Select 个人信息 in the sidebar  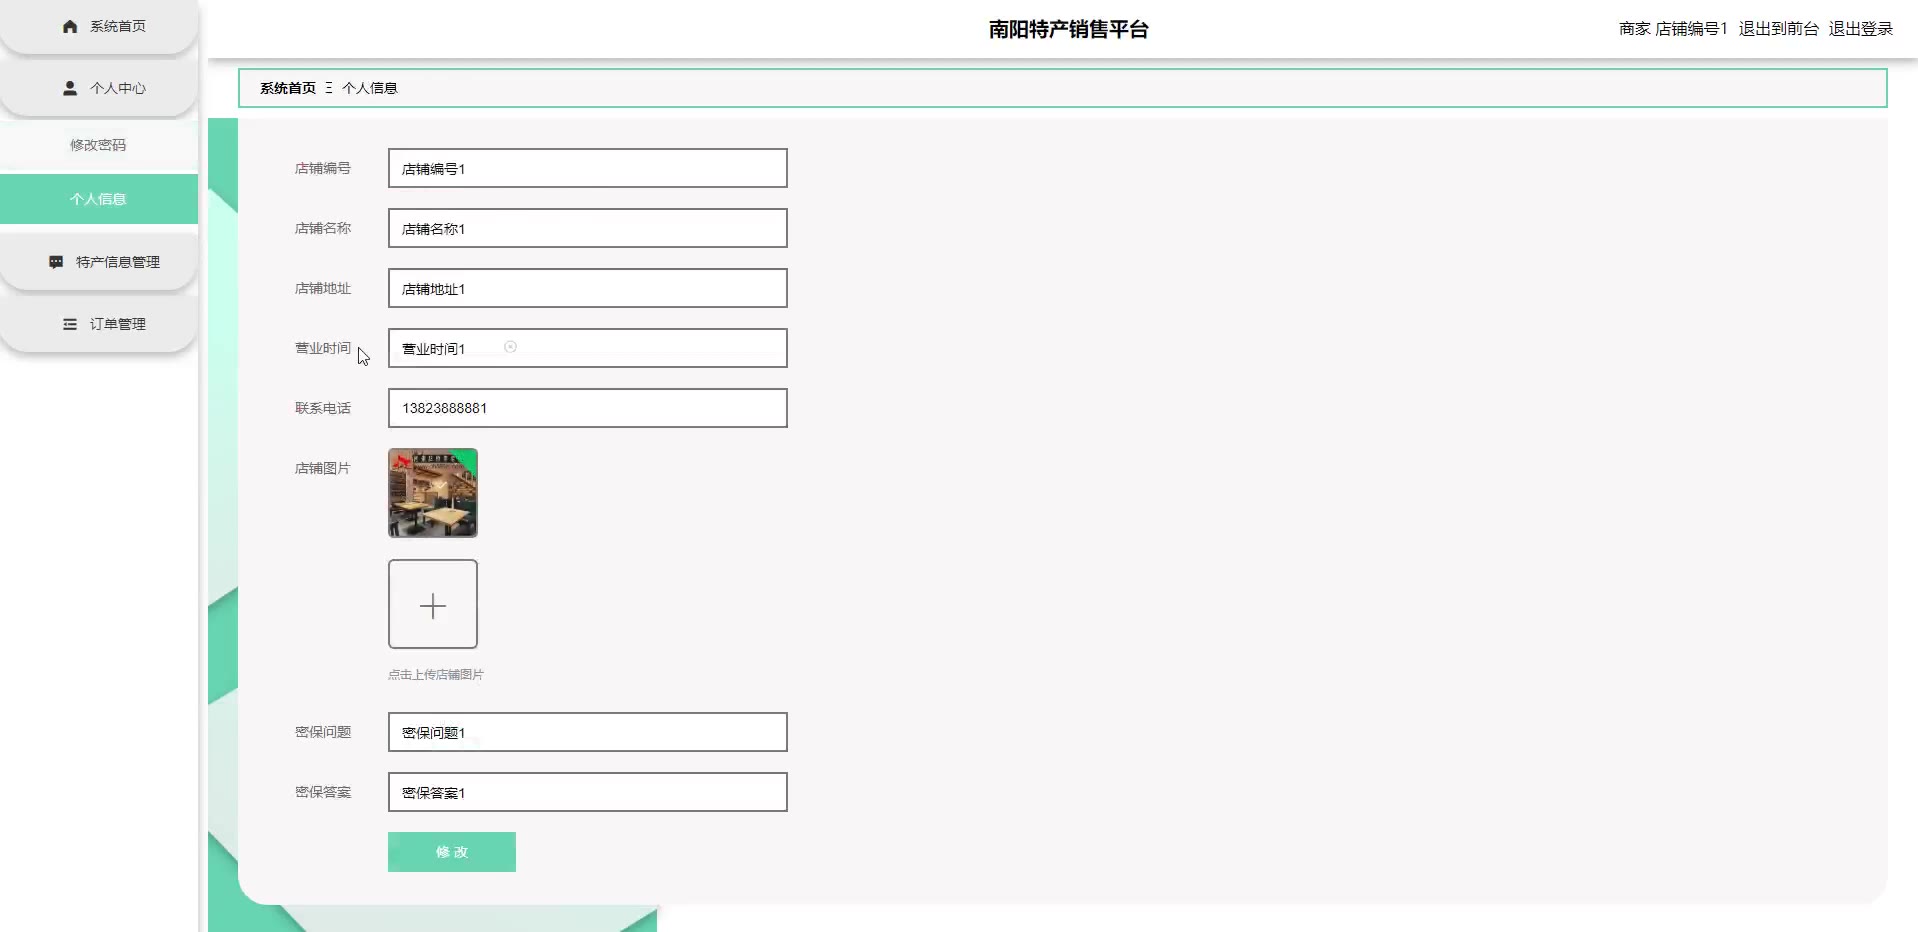[99, 199]
